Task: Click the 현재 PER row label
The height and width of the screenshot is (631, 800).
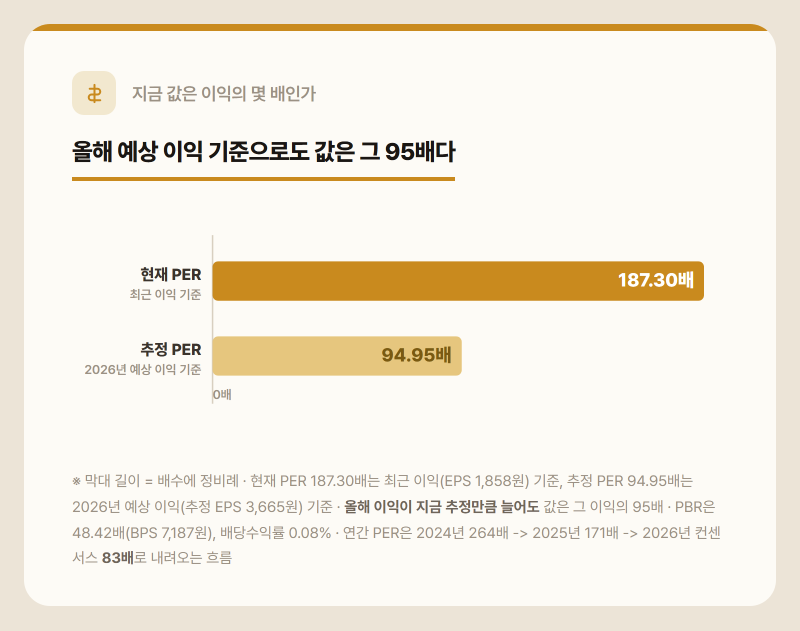Action: click(171, 274)
